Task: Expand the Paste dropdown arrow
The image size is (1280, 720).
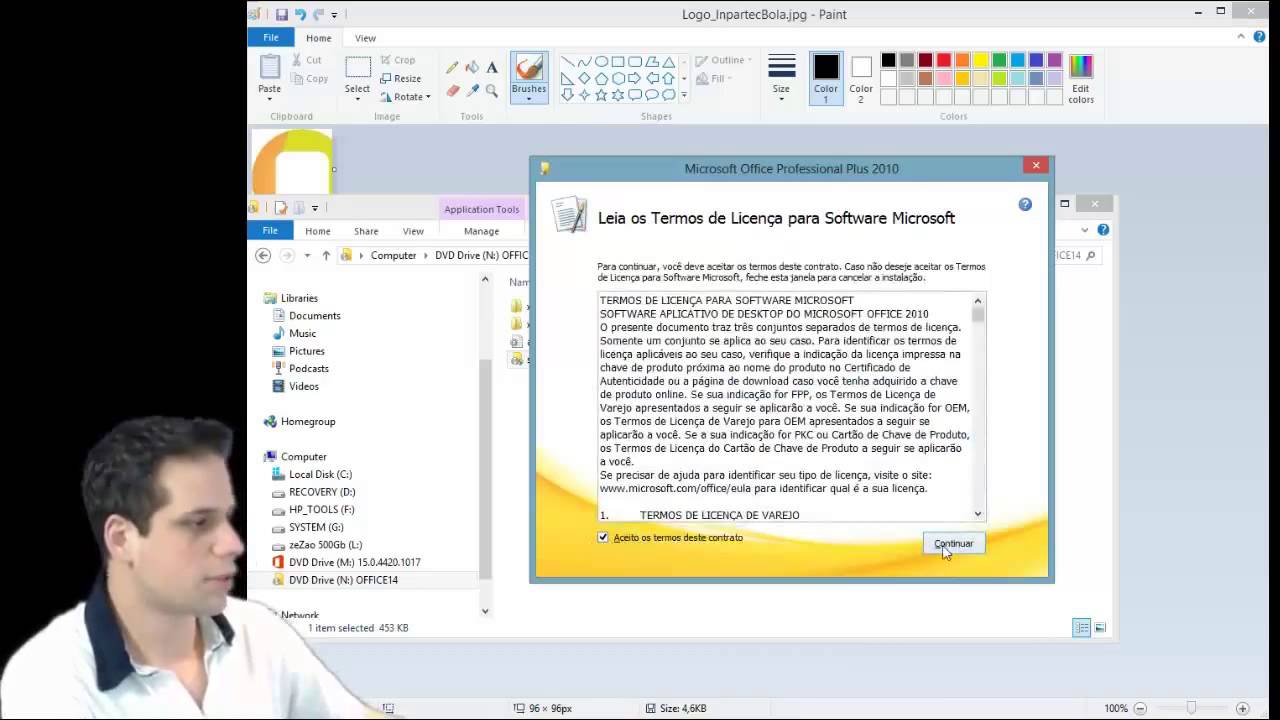Action: 270,98
